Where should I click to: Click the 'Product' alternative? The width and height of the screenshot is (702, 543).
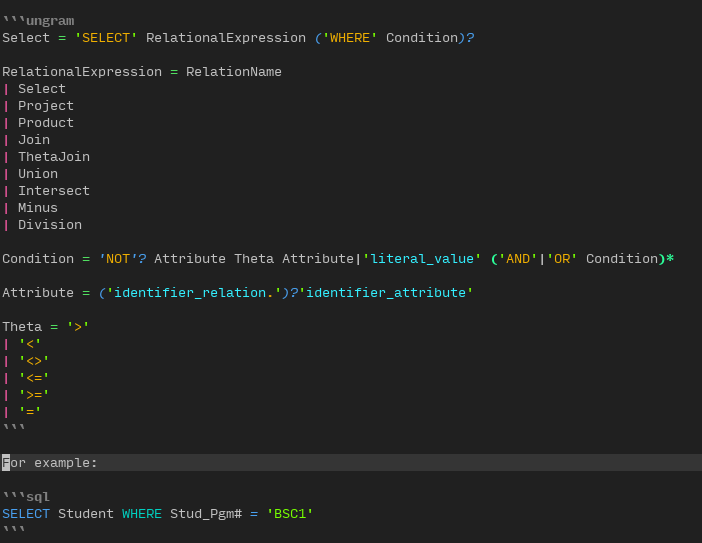click(x=46, y=123)
